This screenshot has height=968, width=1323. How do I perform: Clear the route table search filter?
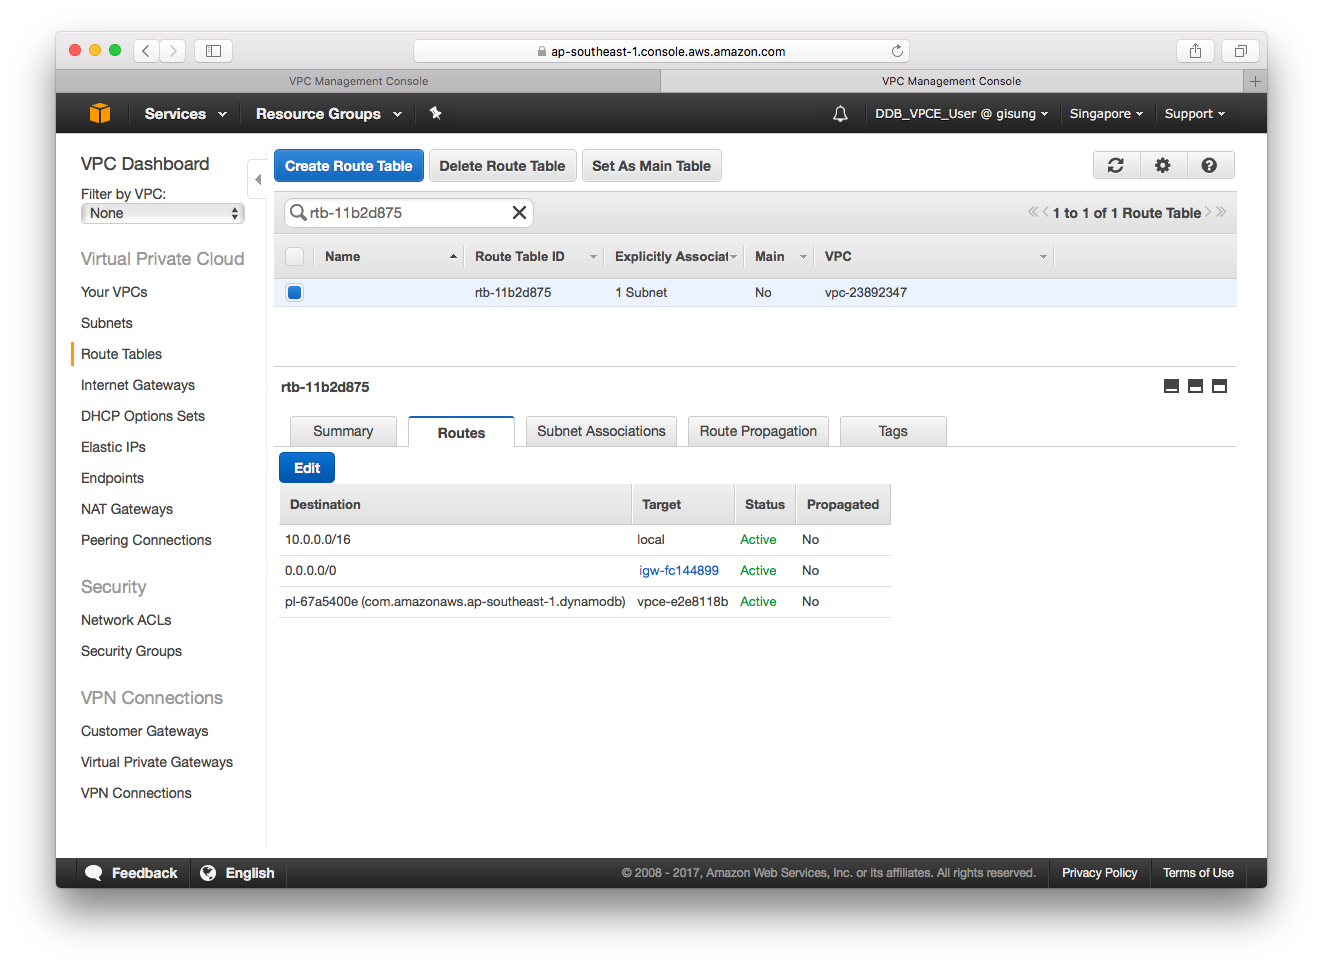519,212
